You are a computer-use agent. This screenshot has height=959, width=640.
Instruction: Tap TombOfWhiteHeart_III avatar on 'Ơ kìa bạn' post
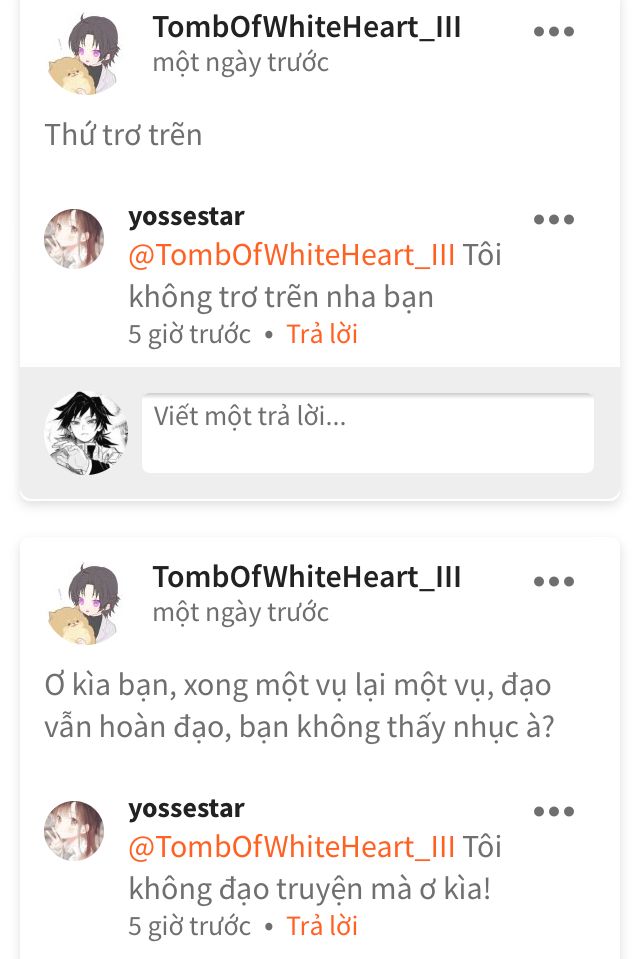tap(85, 605)
